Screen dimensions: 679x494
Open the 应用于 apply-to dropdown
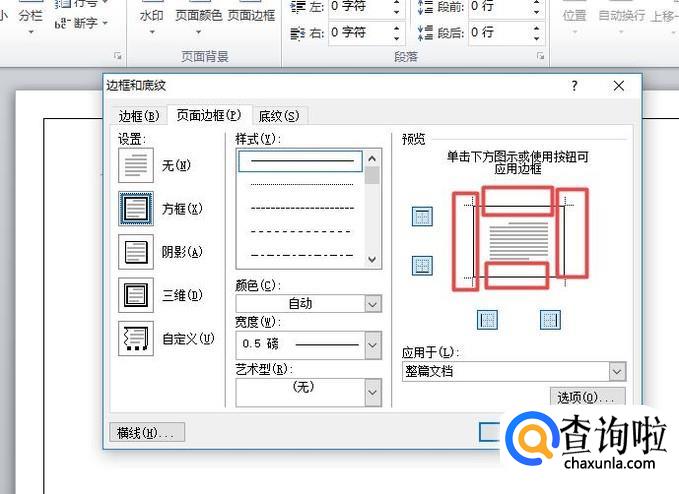click(x=616, y=371)
